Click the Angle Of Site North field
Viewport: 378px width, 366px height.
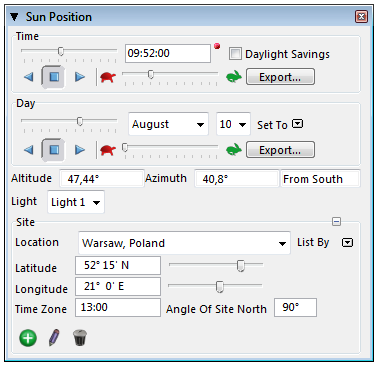tap(295, 307)
